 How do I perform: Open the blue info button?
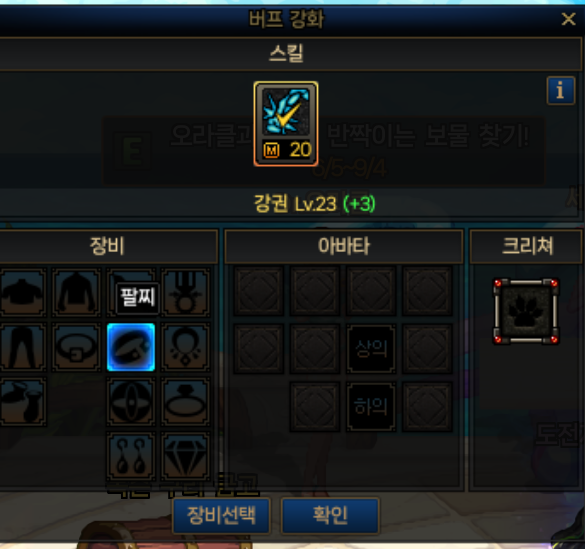click(x=560, y=91)
